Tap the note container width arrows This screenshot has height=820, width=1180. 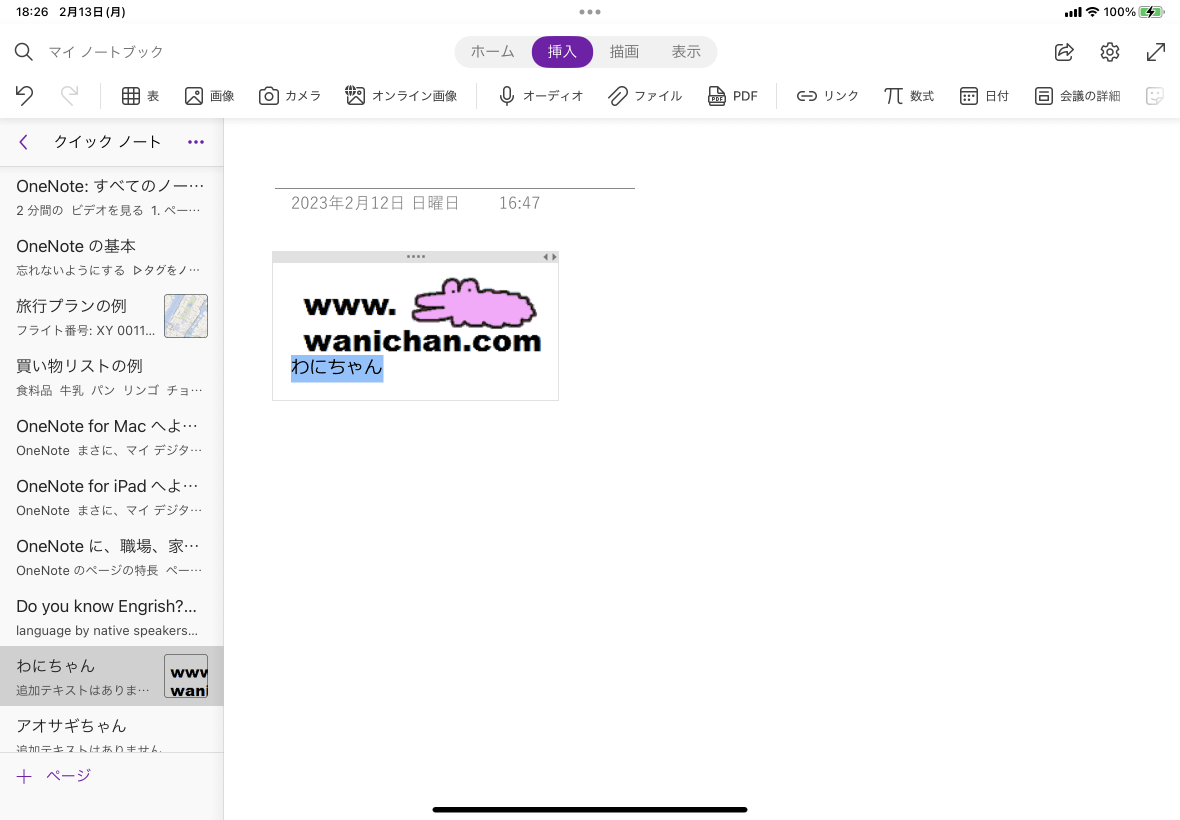pyautogui.click(x=550, y=257)
